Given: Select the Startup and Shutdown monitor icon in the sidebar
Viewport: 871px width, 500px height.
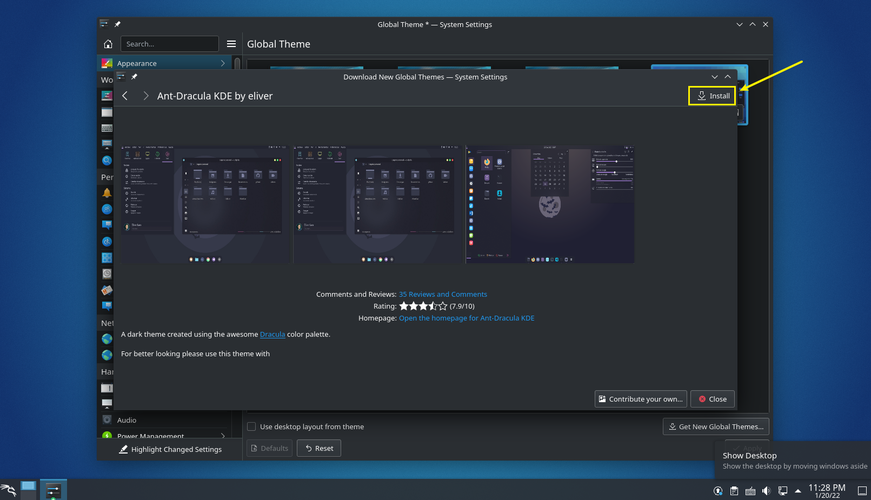Looking at the screenshot, I should (107, 144).
